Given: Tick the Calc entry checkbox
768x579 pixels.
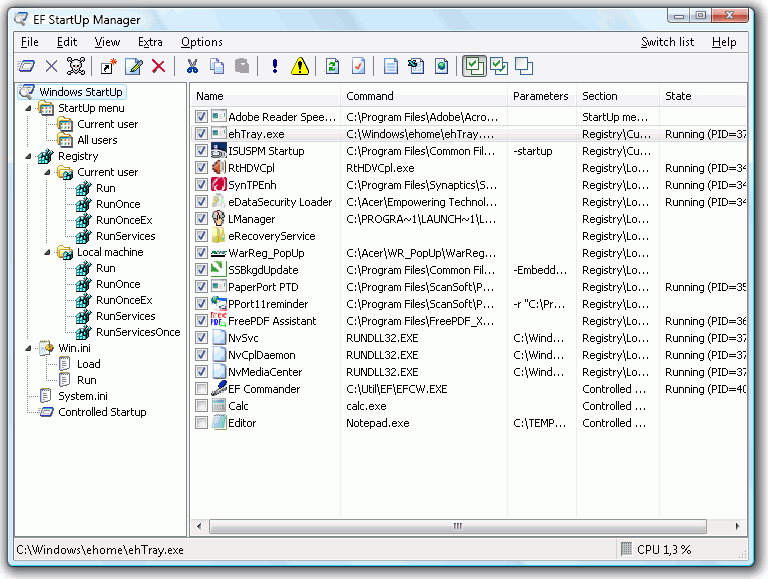Looking at the screenshot, I should [202, 406].
